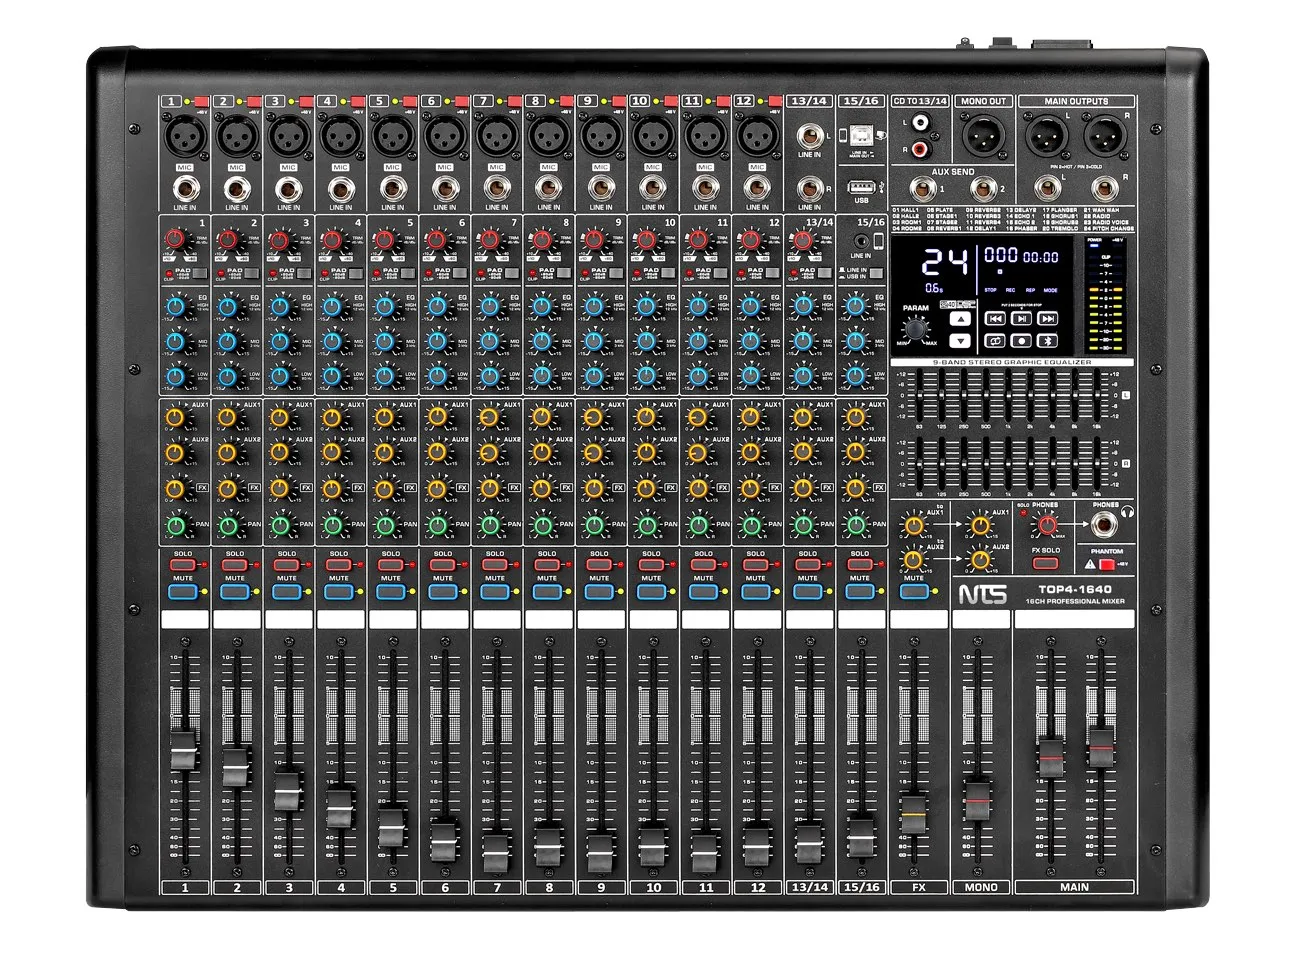Viewport: 1296px width, 960px height.
Task: Select the effect preset up arrow
Action: (x=960, y=319)
